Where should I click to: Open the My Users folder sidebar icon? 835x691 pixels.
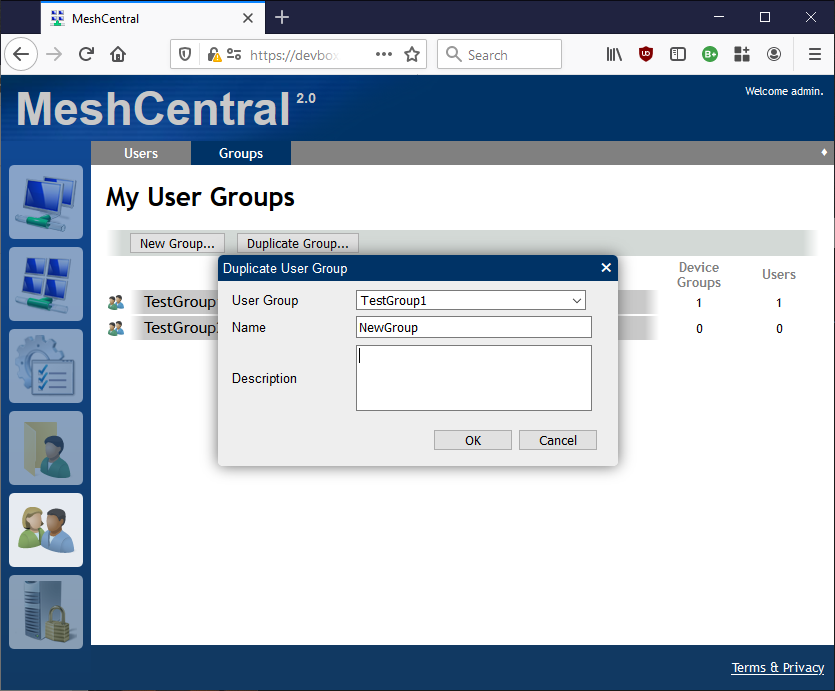tap(46, 447)
